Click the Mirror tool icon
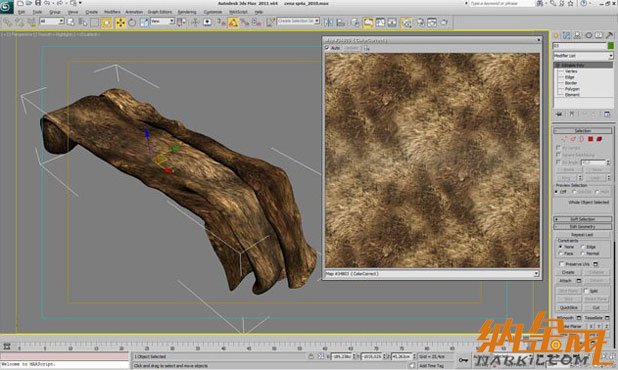 (x=328, y=22)
